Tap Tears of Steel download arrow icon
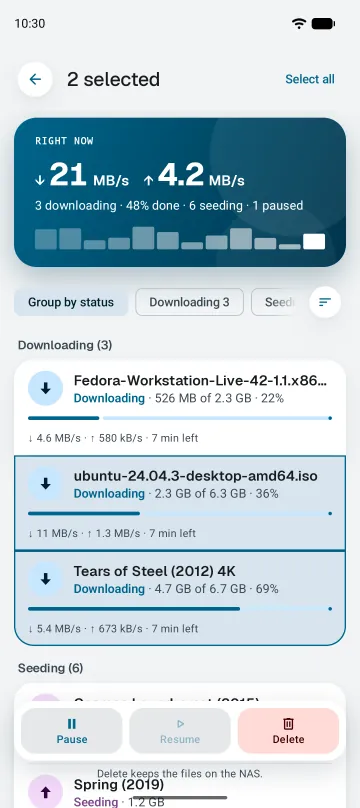The height and width of the screenshot is (808, 360). tap(45, 579)
